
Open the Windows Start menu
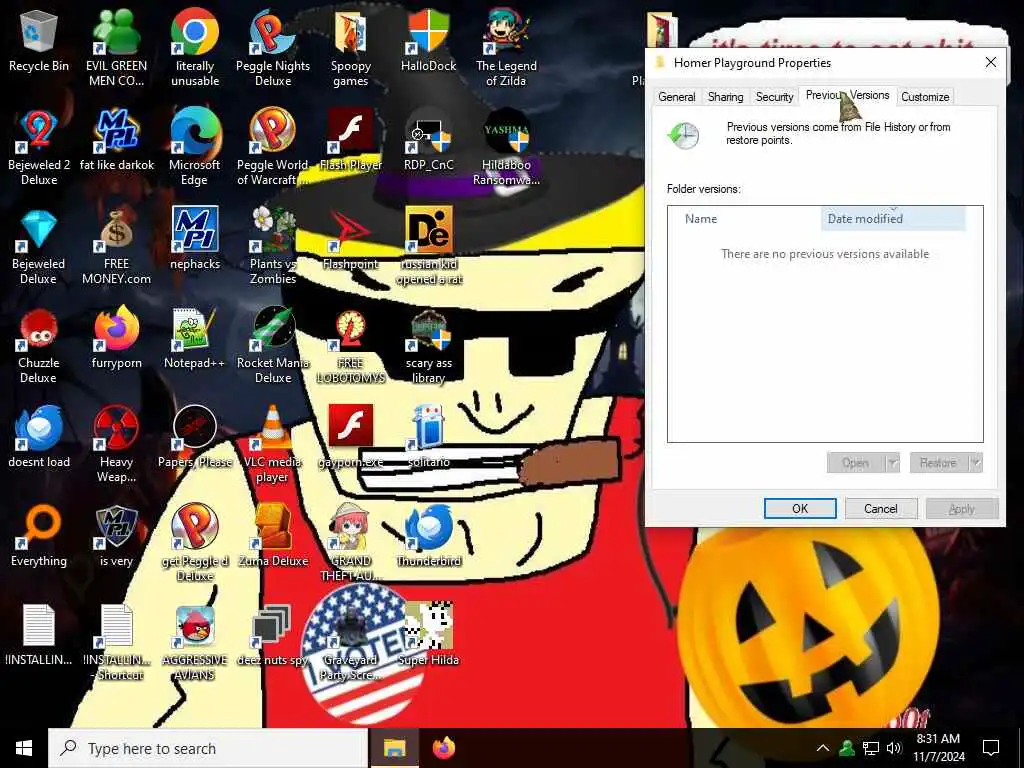point(24,748)
